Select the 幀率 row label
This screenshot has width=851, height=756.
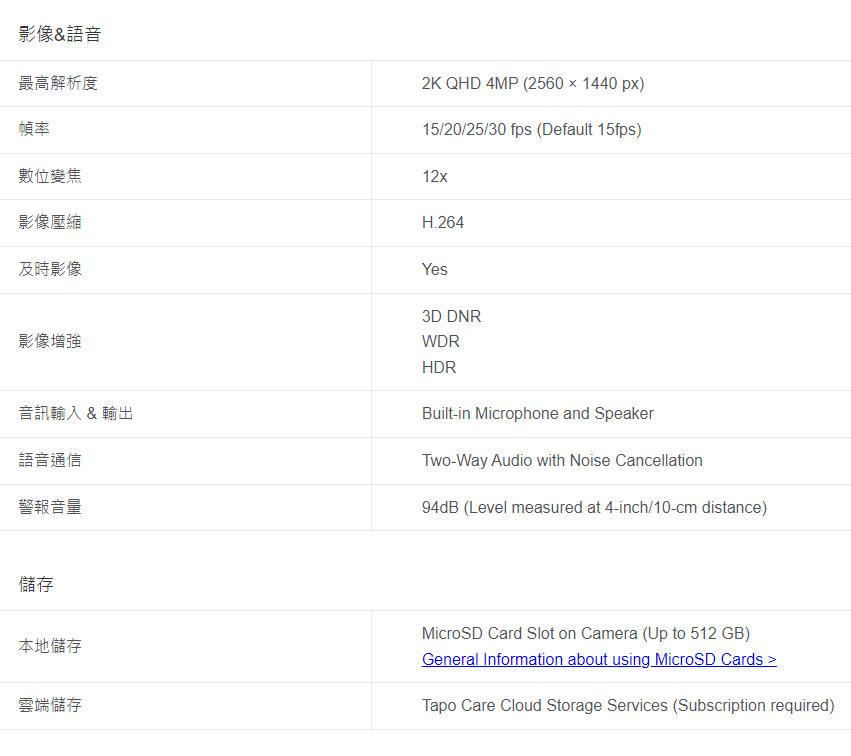34,129
